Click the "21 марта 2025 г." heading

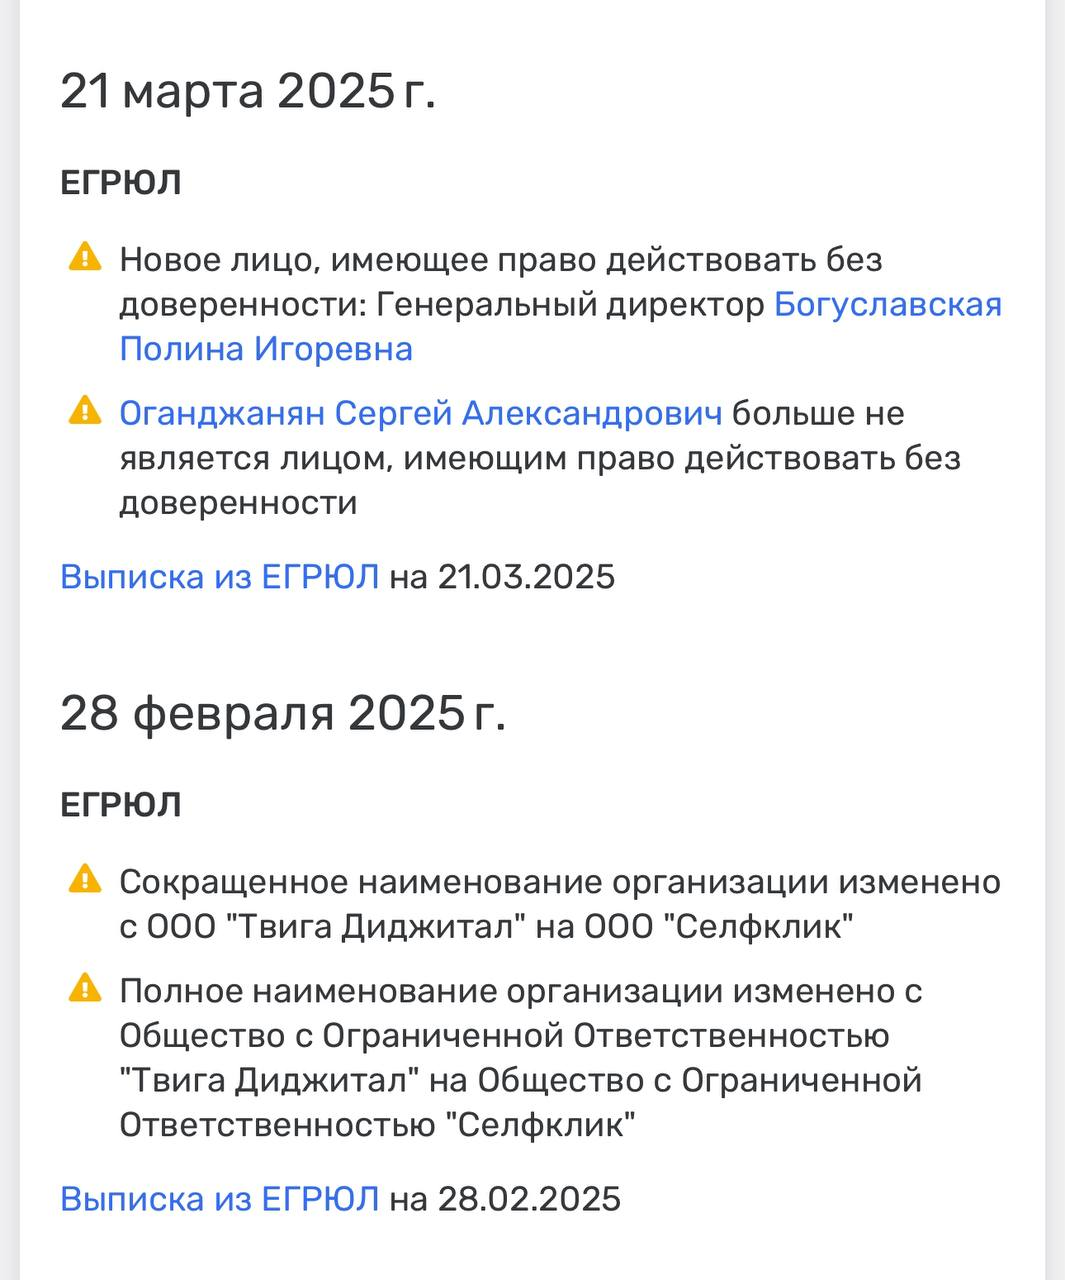coord(248,92)
